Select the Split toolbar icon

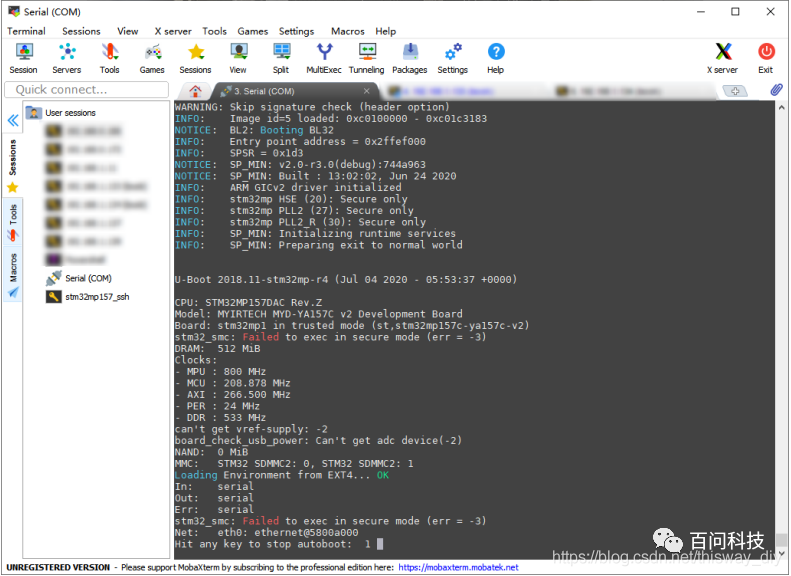pyautogui.click(x=281, y=58)
